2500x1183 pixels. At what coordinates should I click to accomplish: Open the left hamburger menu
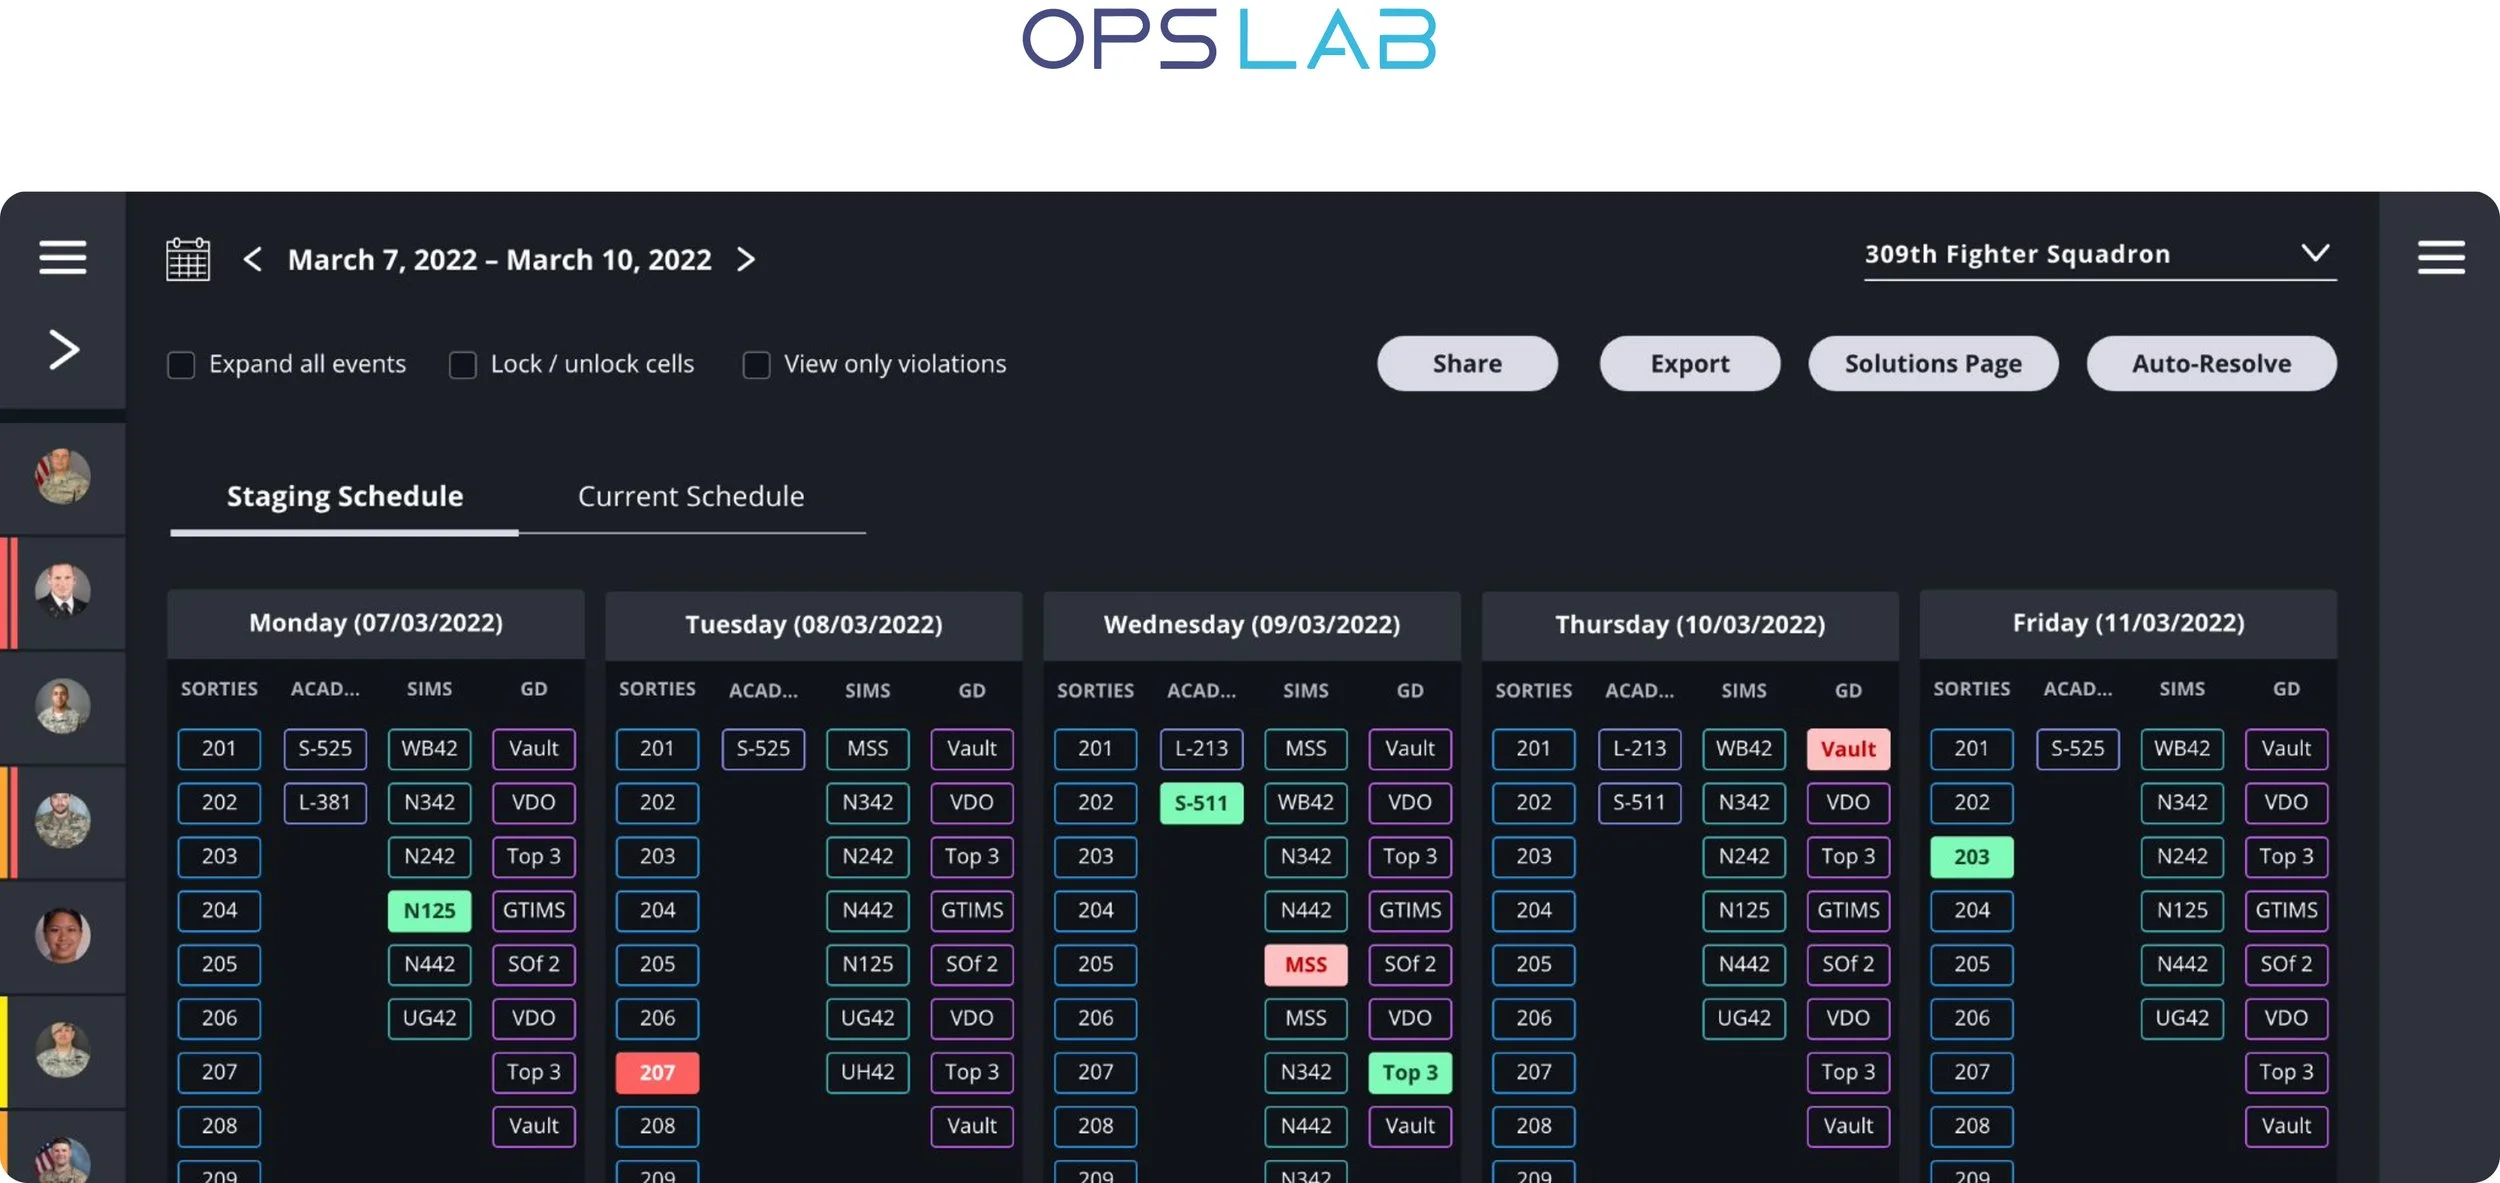[x=62, y=257]
